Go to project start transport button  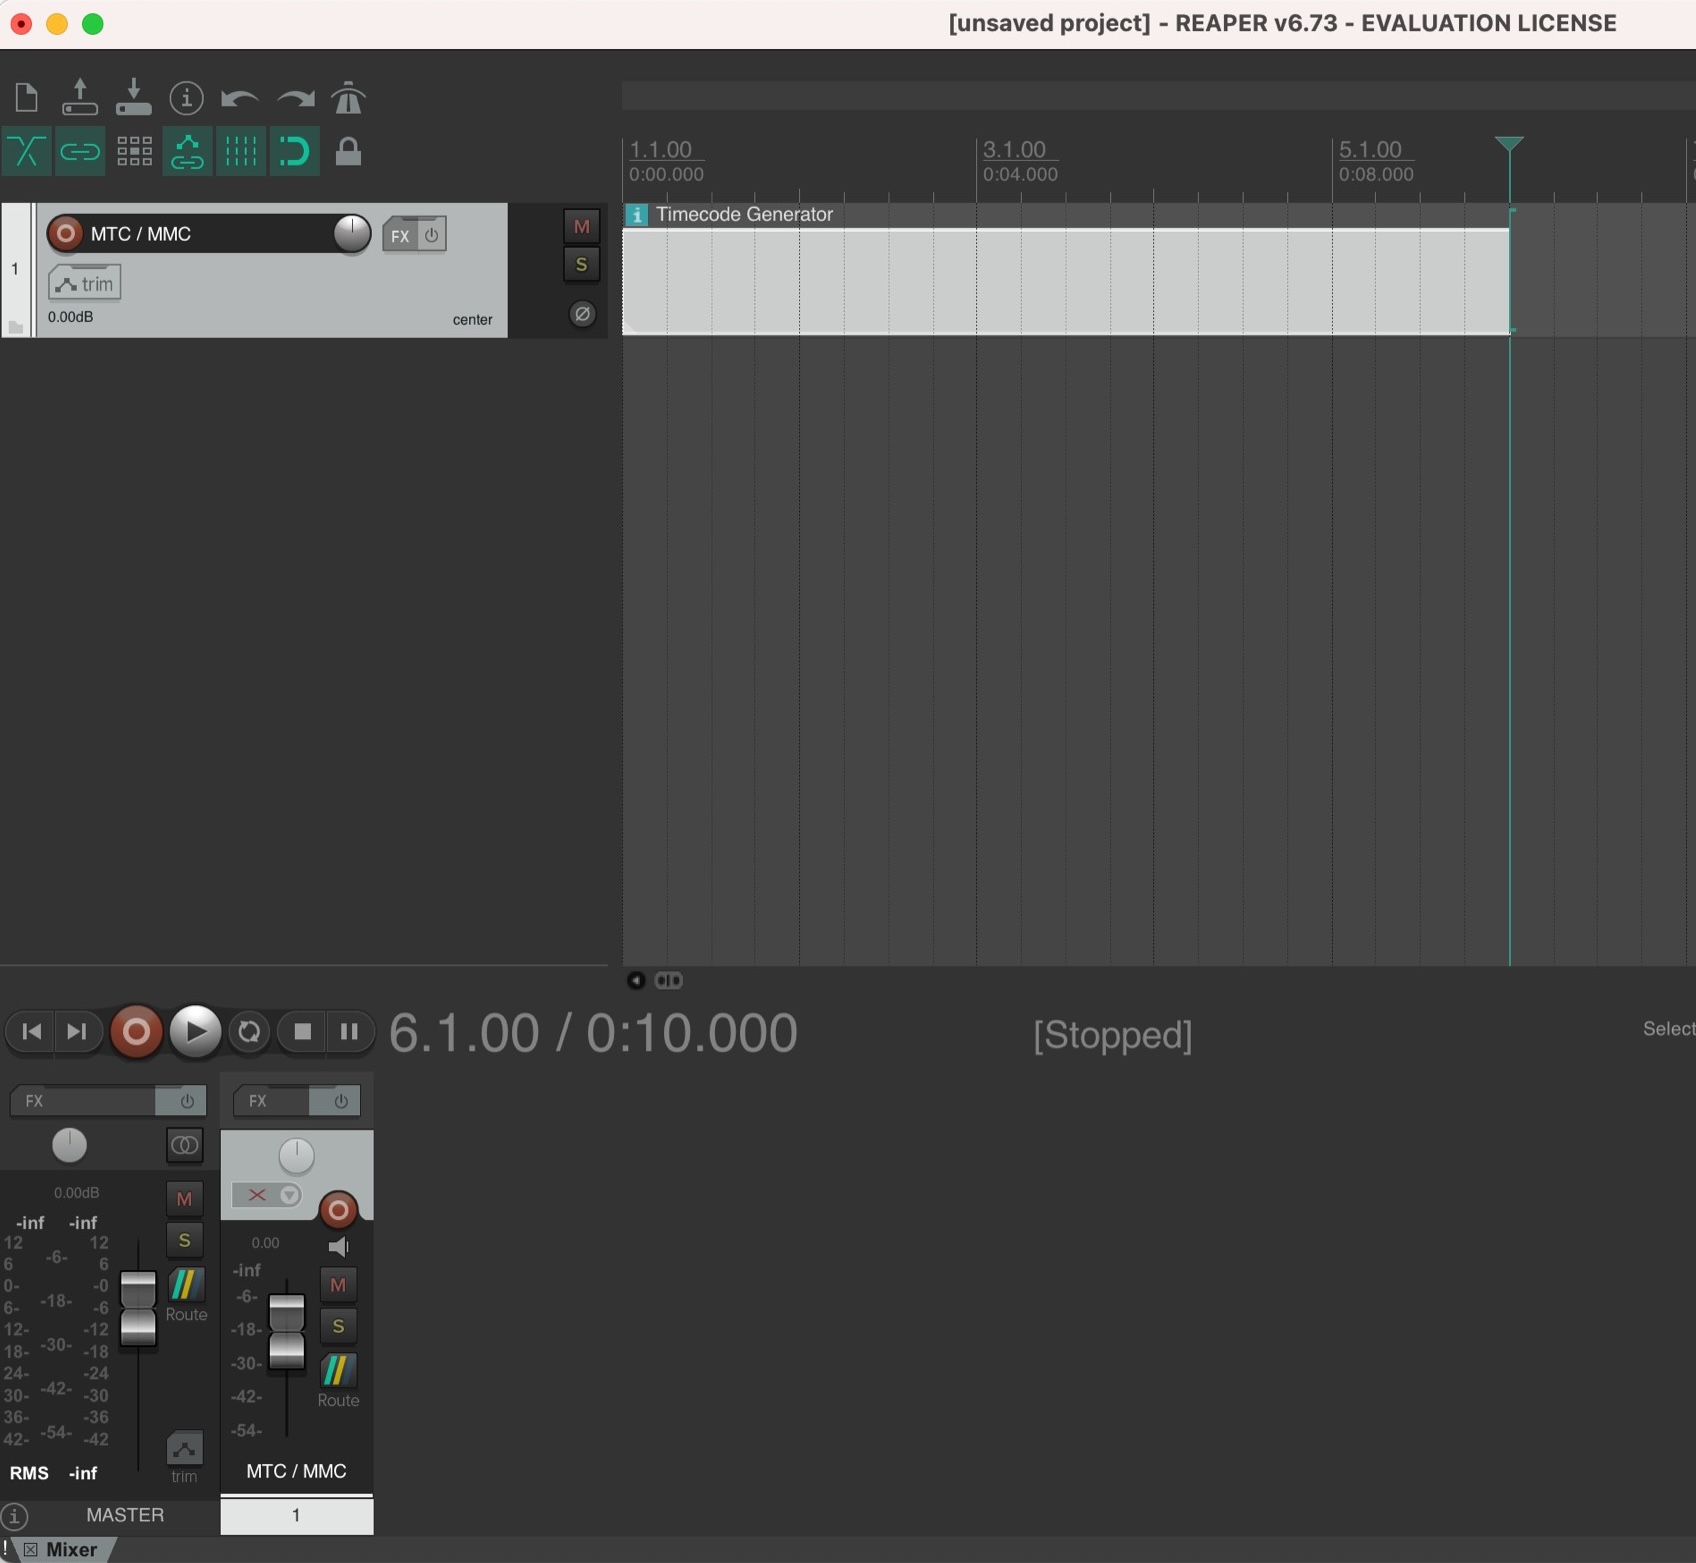point(31,1032)
